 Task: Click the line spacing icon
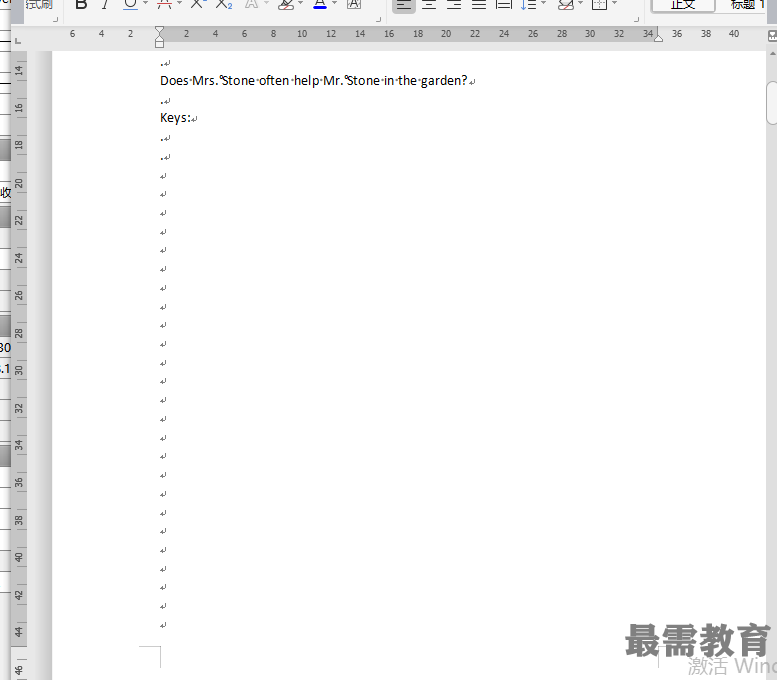[529, 5]
